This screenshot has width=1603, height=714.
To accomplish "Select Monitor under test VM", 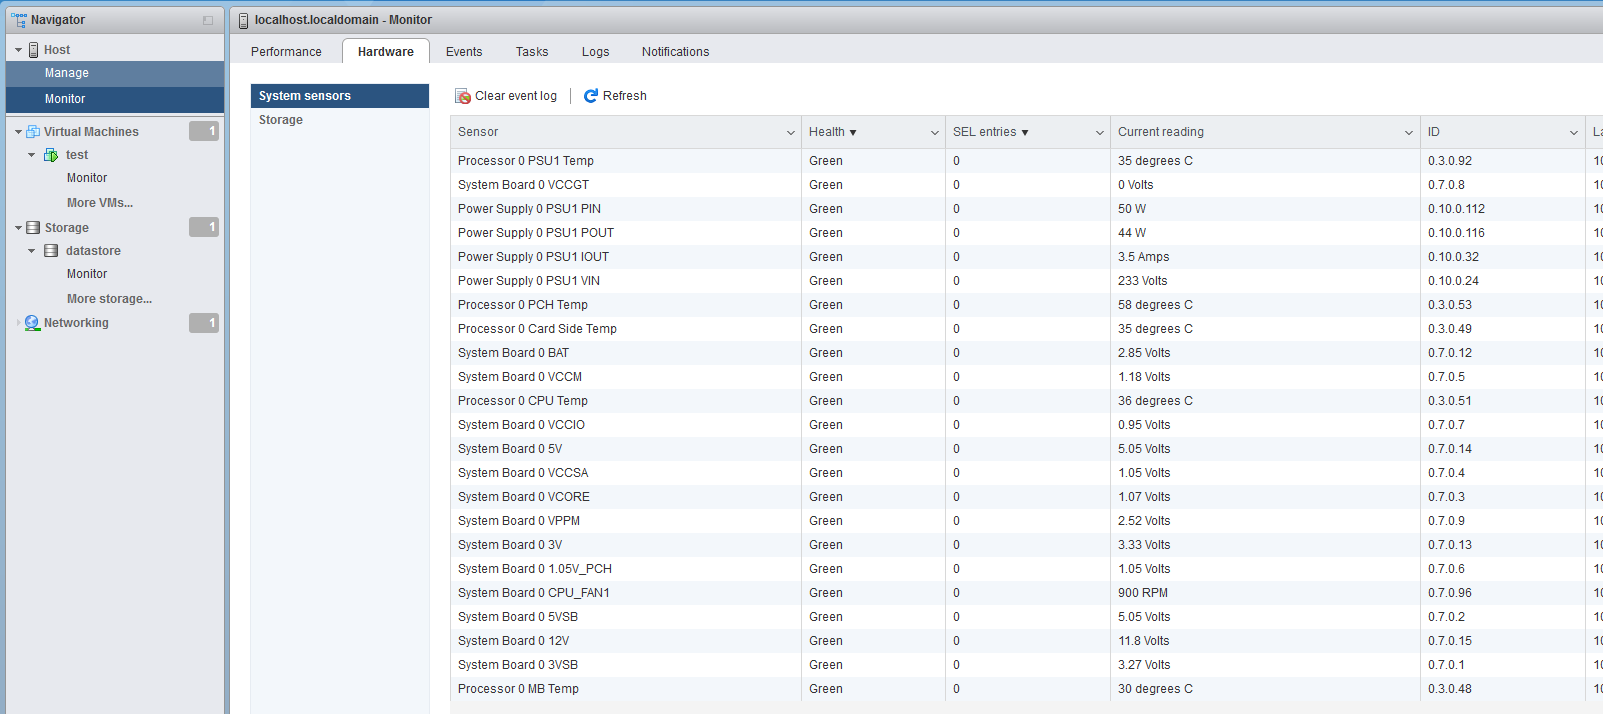I will pos(87,178).
